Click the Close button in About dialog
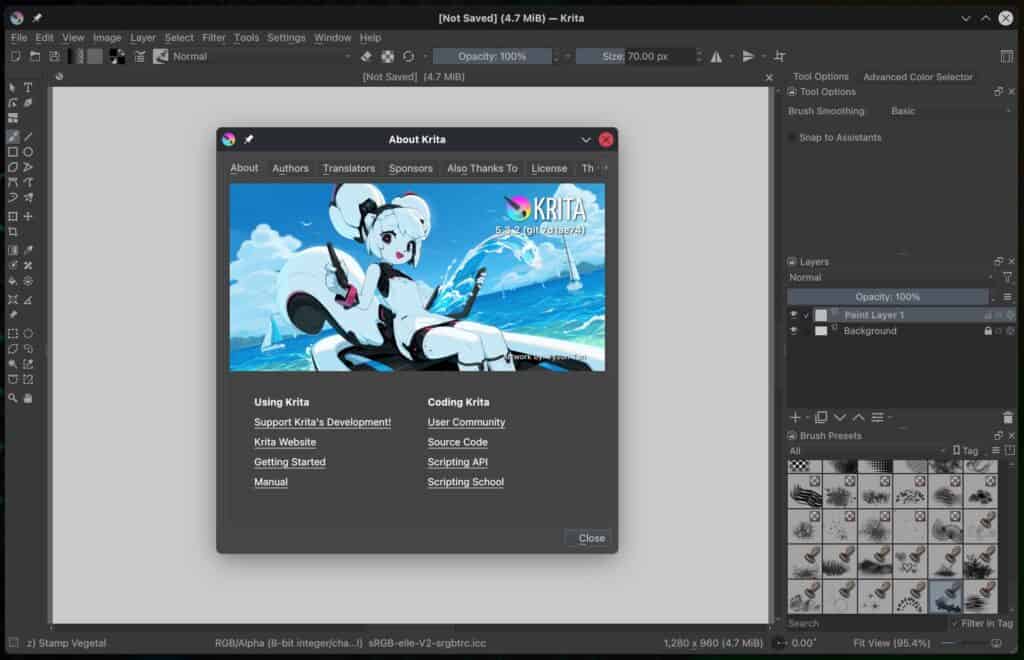The width and height of the screenshot is (1024, 660). tap(588, 539)
